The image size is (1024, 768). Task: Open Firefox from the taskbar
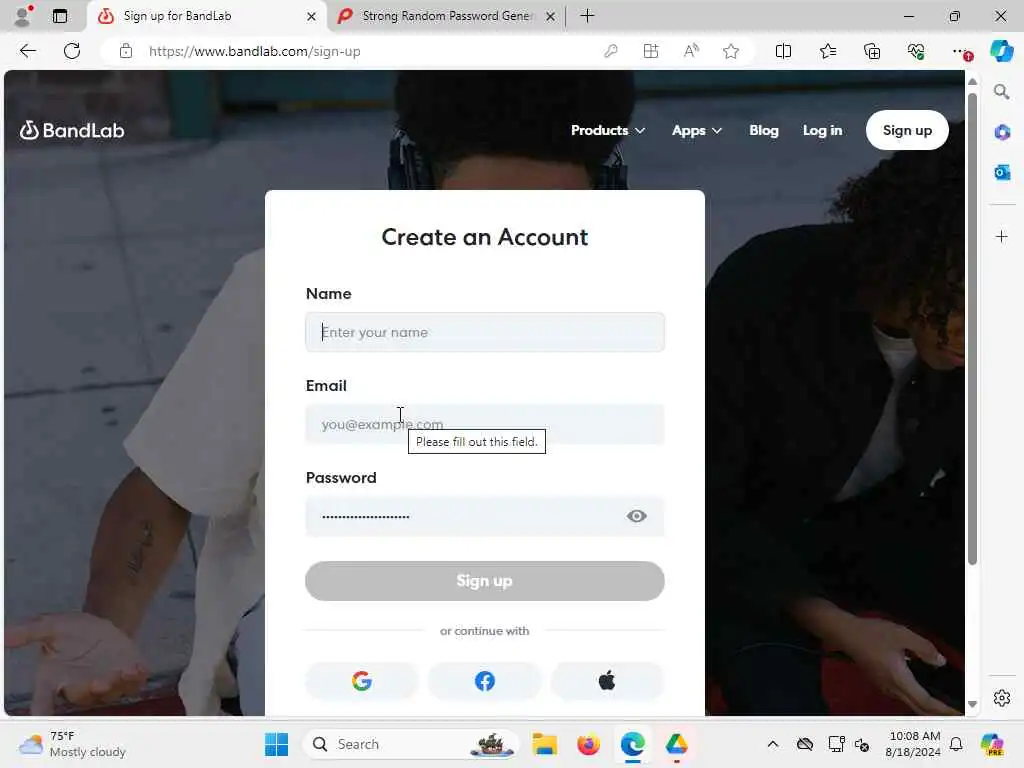coord(588,744)
